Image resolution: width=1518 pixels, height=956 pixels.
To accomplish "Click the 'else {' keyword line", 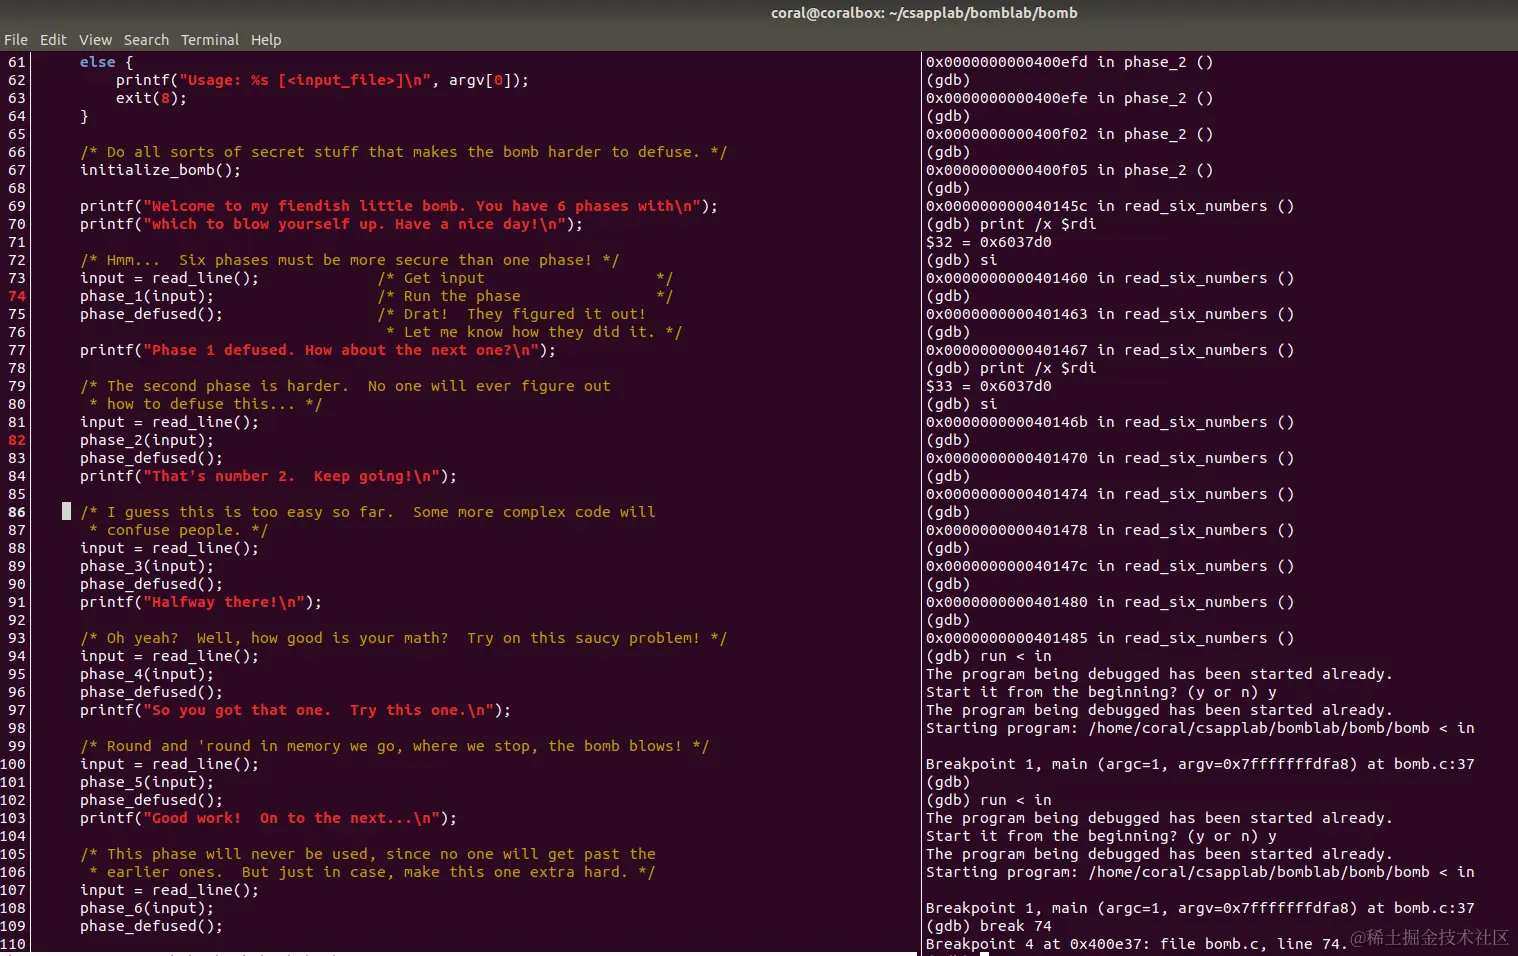I will click(x=106, y=62).
